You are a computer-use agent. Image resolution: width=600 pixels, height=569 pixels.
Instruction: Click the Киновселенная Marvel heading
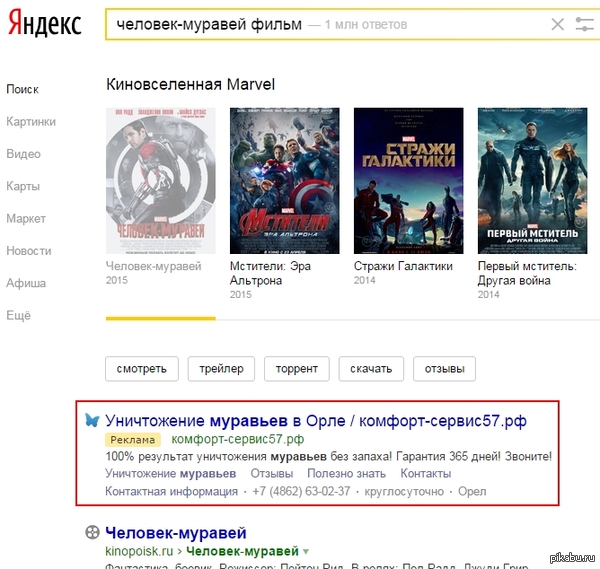(191, 85)
